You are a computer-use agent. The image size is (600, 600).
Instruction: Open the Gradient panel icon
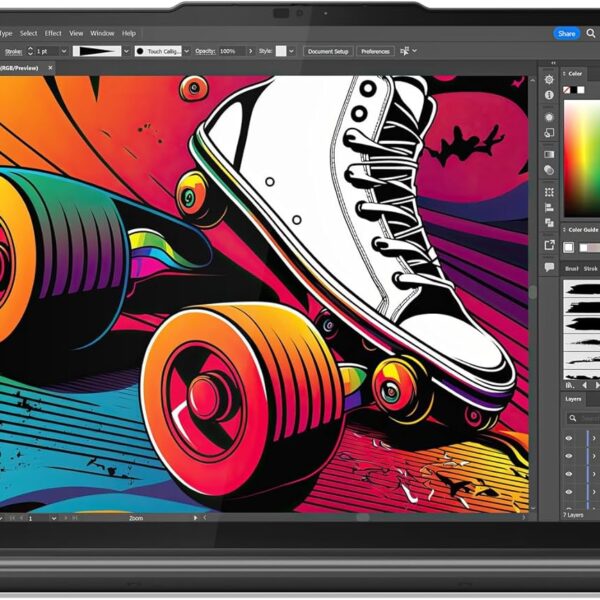(549, 154)
